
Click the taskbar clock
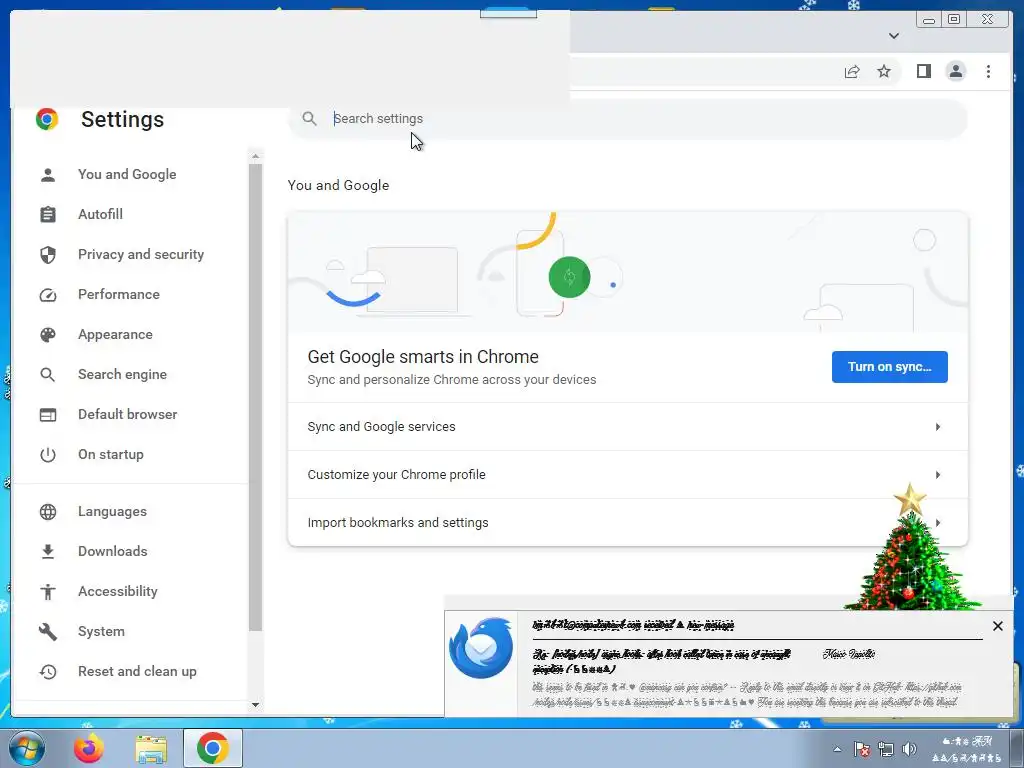tap(968, 750)
